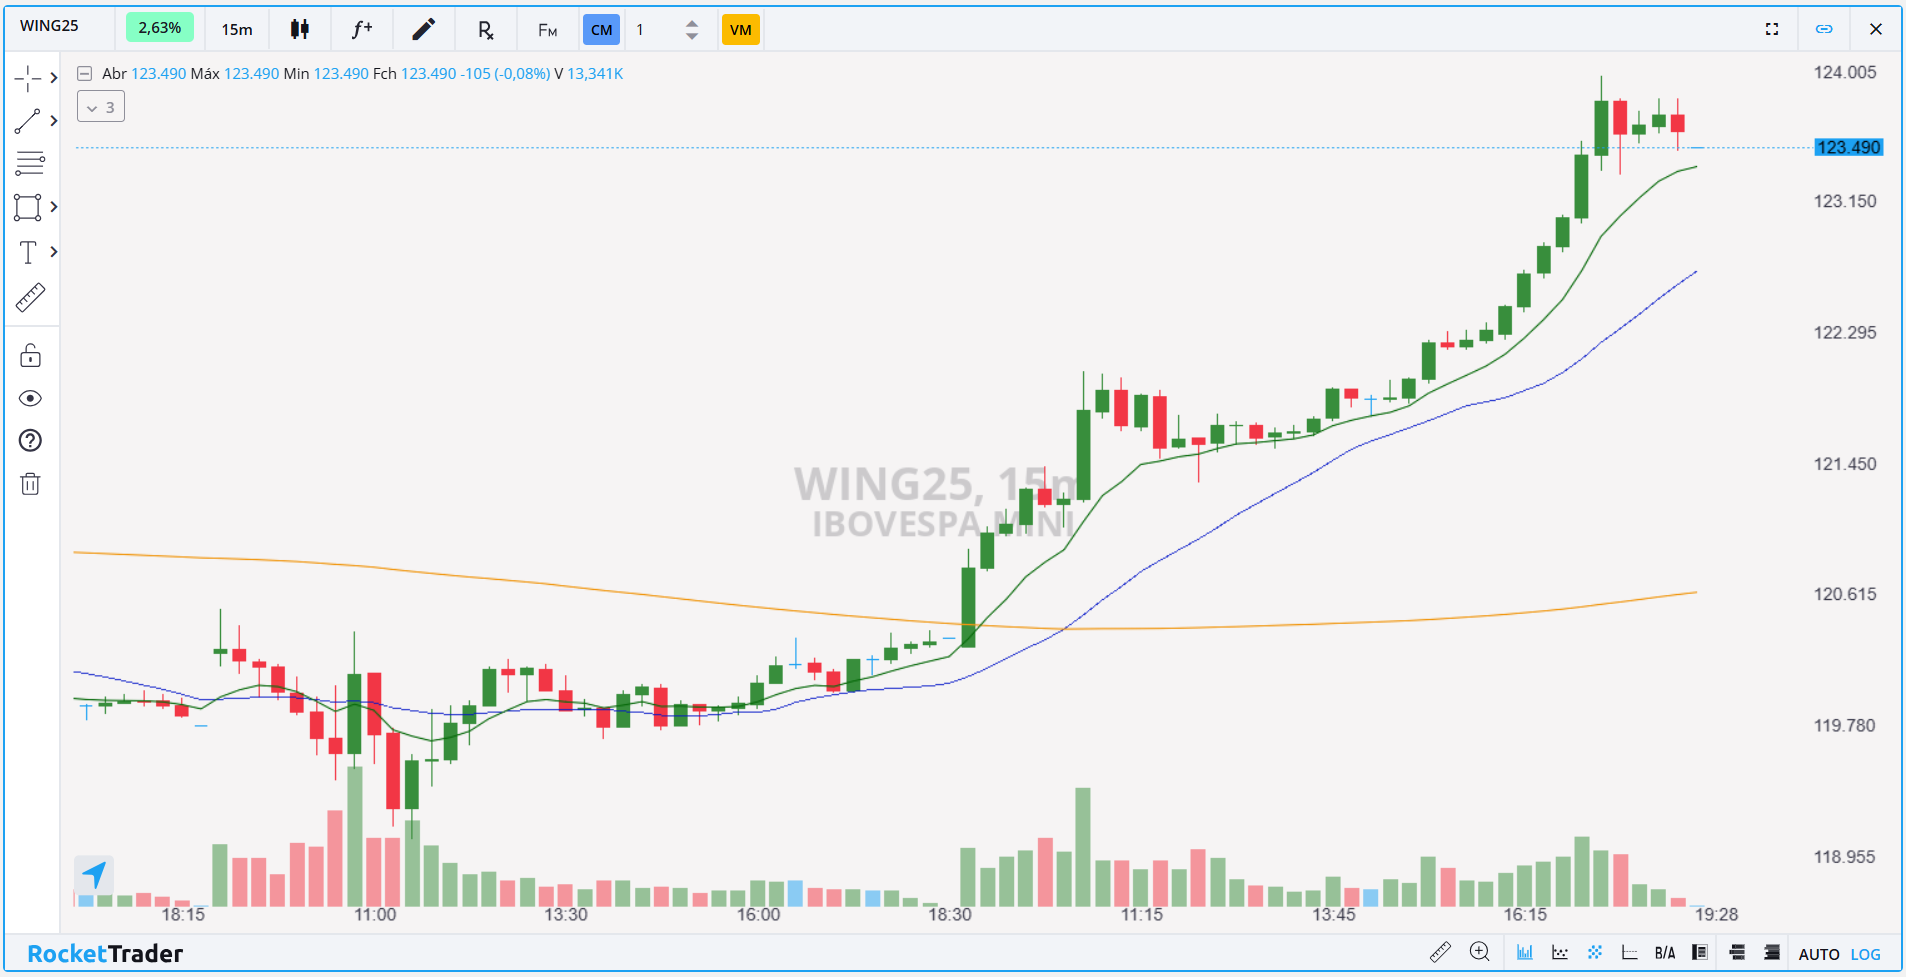The width and height of the screenshot is (1906, 977).
Task: Click the zoom in magnifier icon
Action: pyautogui.click(x=1480, y=952)
